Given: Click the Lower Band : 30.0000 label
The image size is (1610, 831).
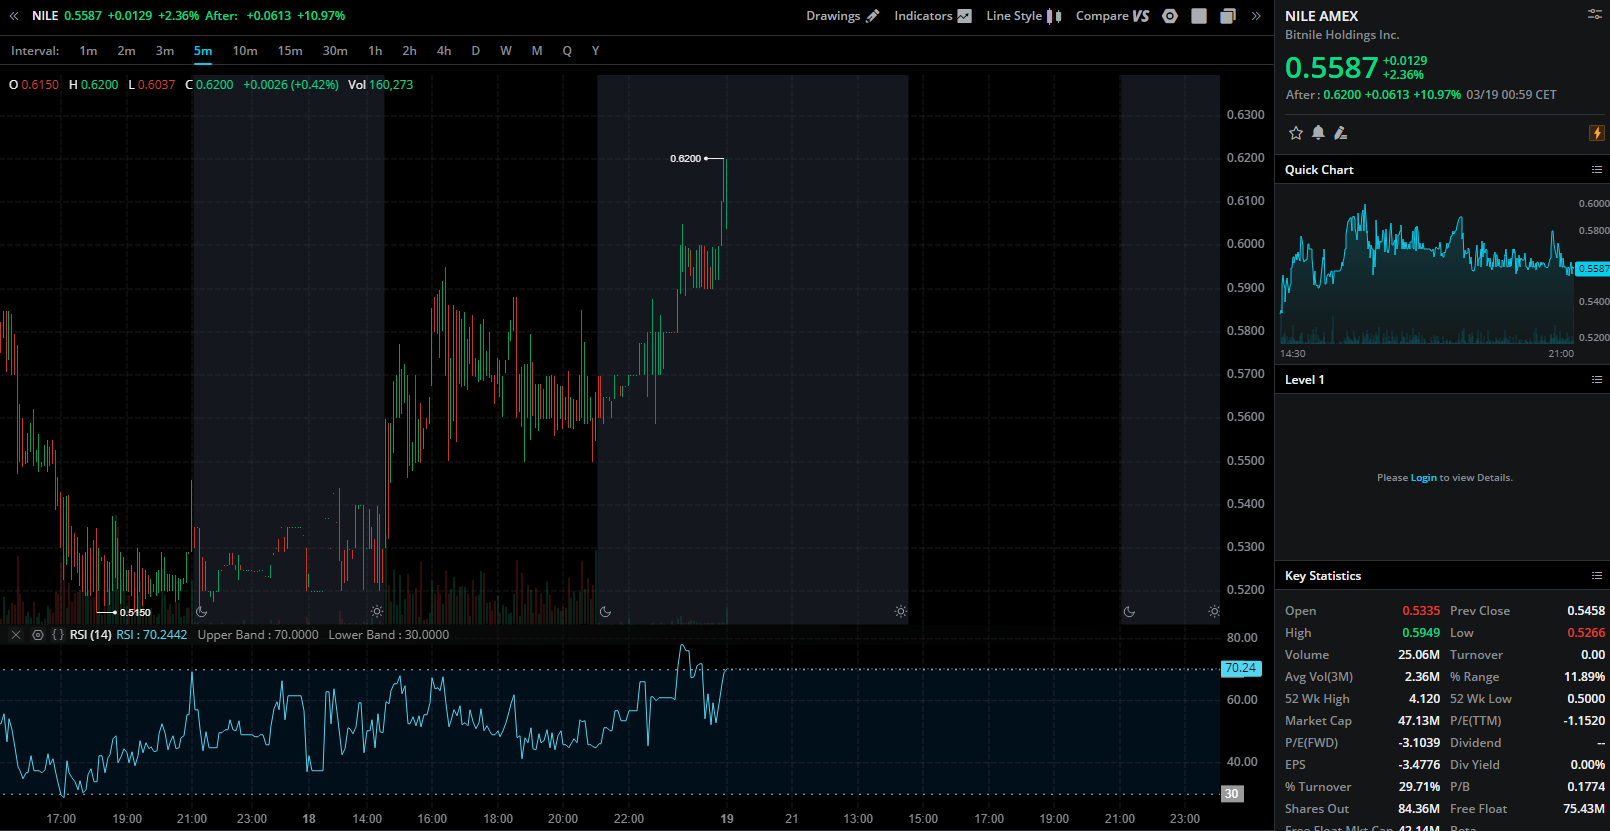Looking at the screenshot, I should tap(389, 635).
